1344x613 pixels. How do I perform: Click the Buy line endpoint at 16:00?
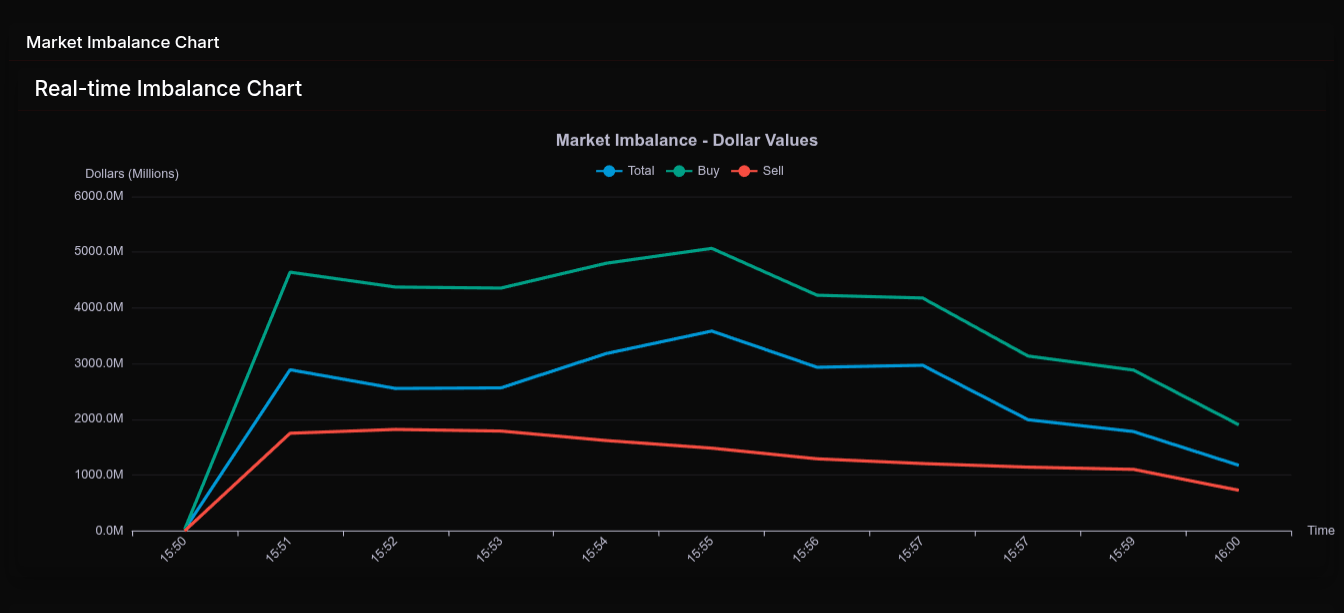pos(1238,425)
